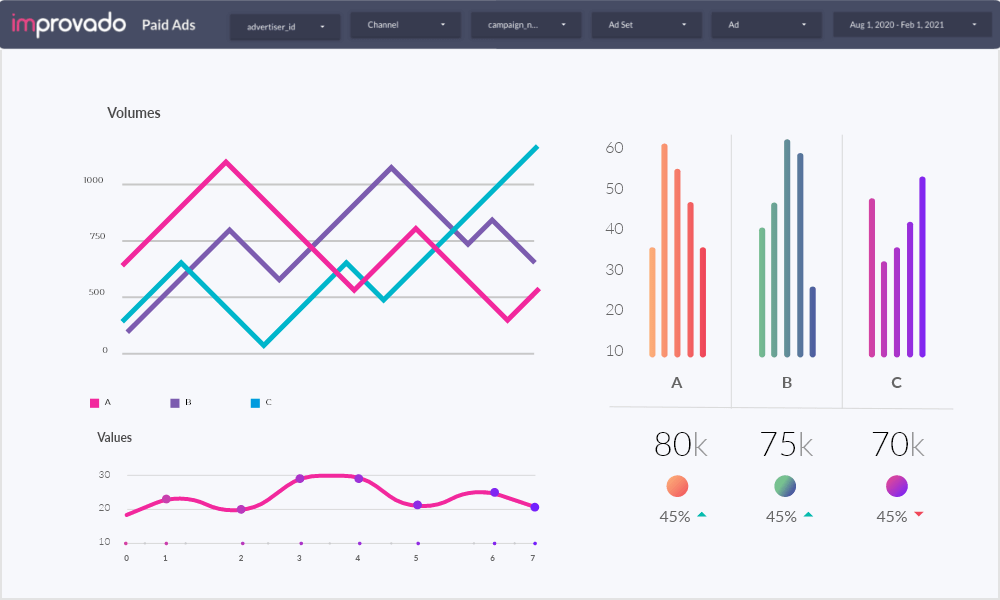
Task: Select the 80k metric value
Action: [681, 444]
